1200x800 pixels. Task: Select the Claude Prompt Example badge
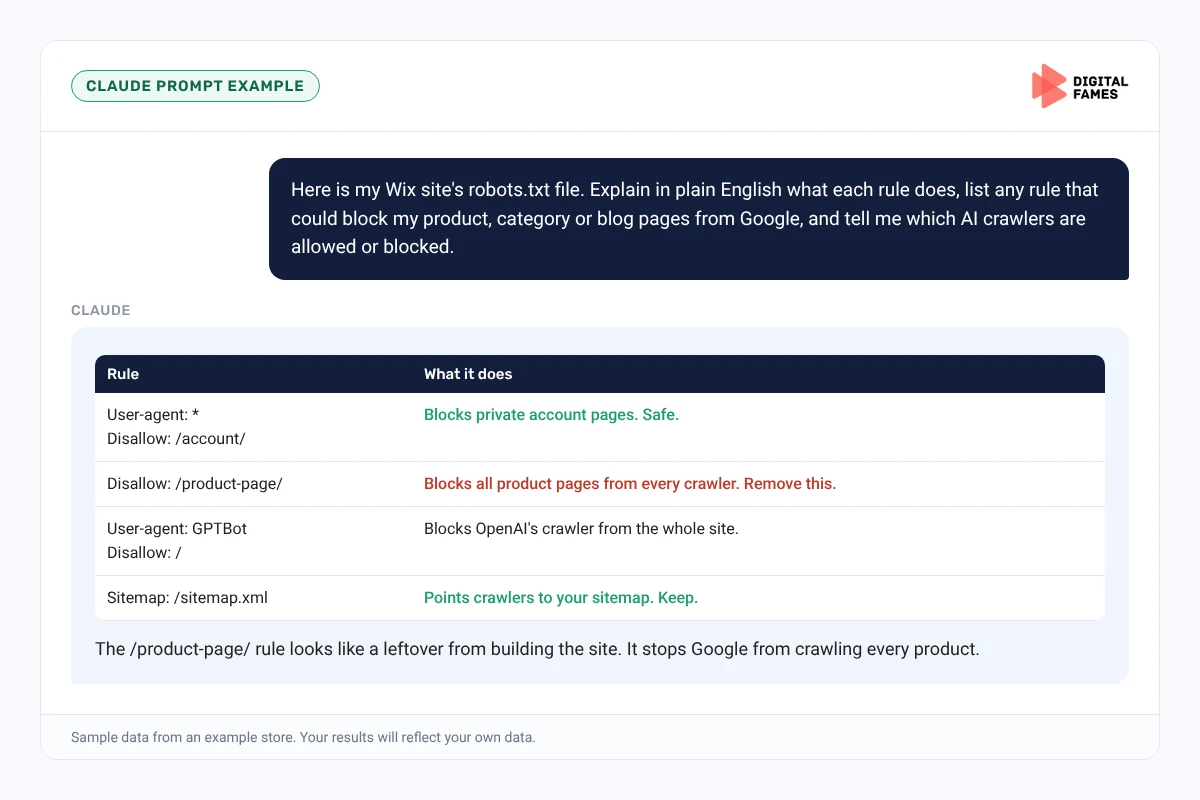(195, 86)
